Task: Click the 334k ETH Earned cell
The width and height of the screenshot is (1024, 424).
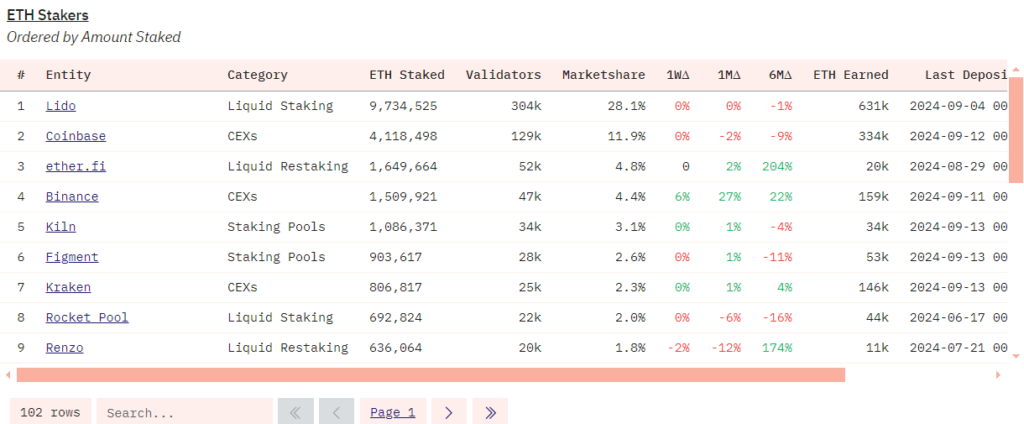Action: (x=873, y=136)
